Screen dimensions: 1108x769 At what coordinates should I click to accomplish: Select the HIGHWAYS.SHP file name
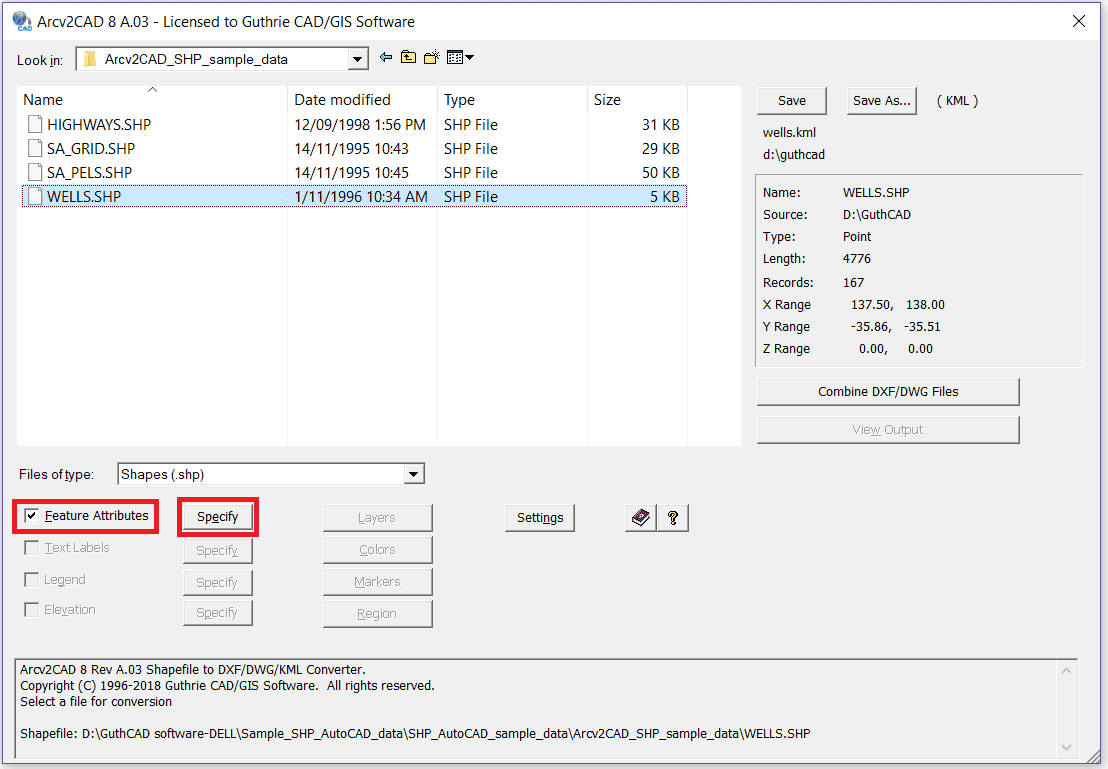[99, 124]
